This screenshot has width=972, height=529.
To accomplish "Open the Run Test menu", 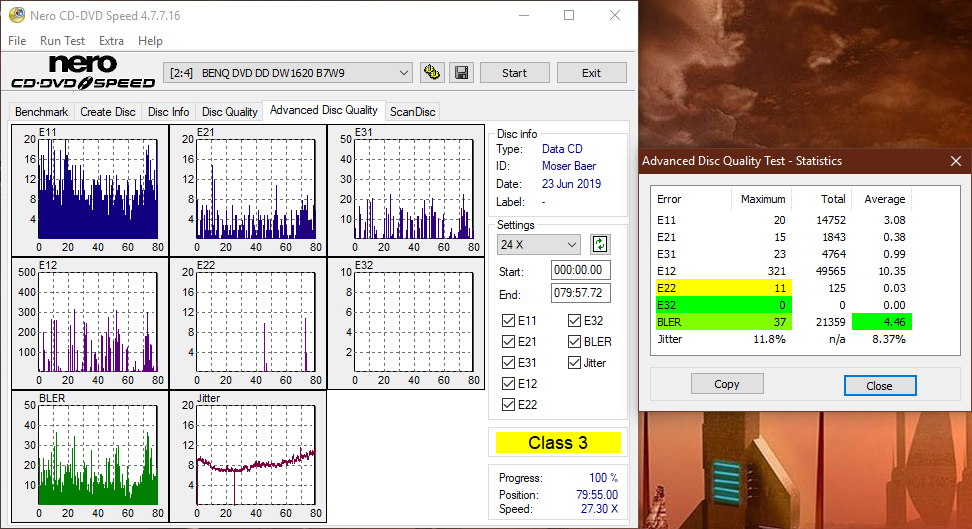I will point(62,41).
